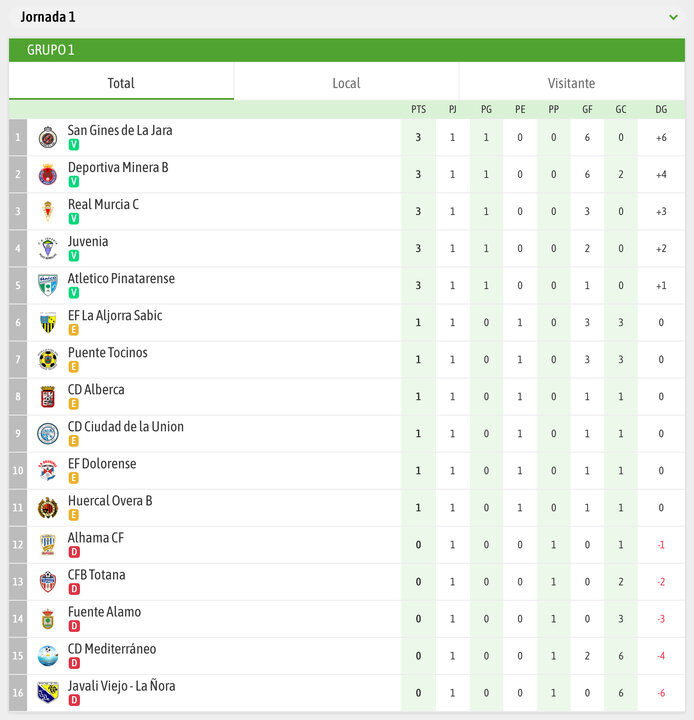Click the Deportiva Minera B team crest
Screen dimensions: 694x720
[47, 175]
